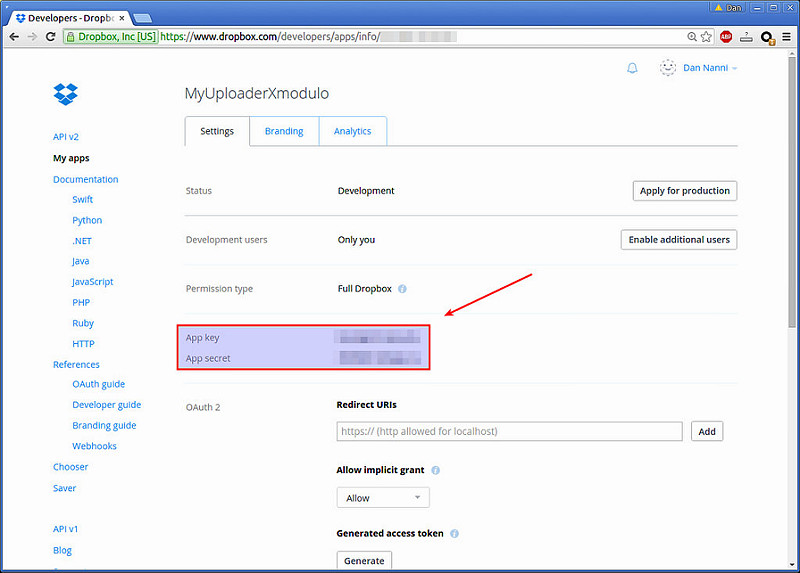Open the red Adblock extension icon

(x=726, y=37)
